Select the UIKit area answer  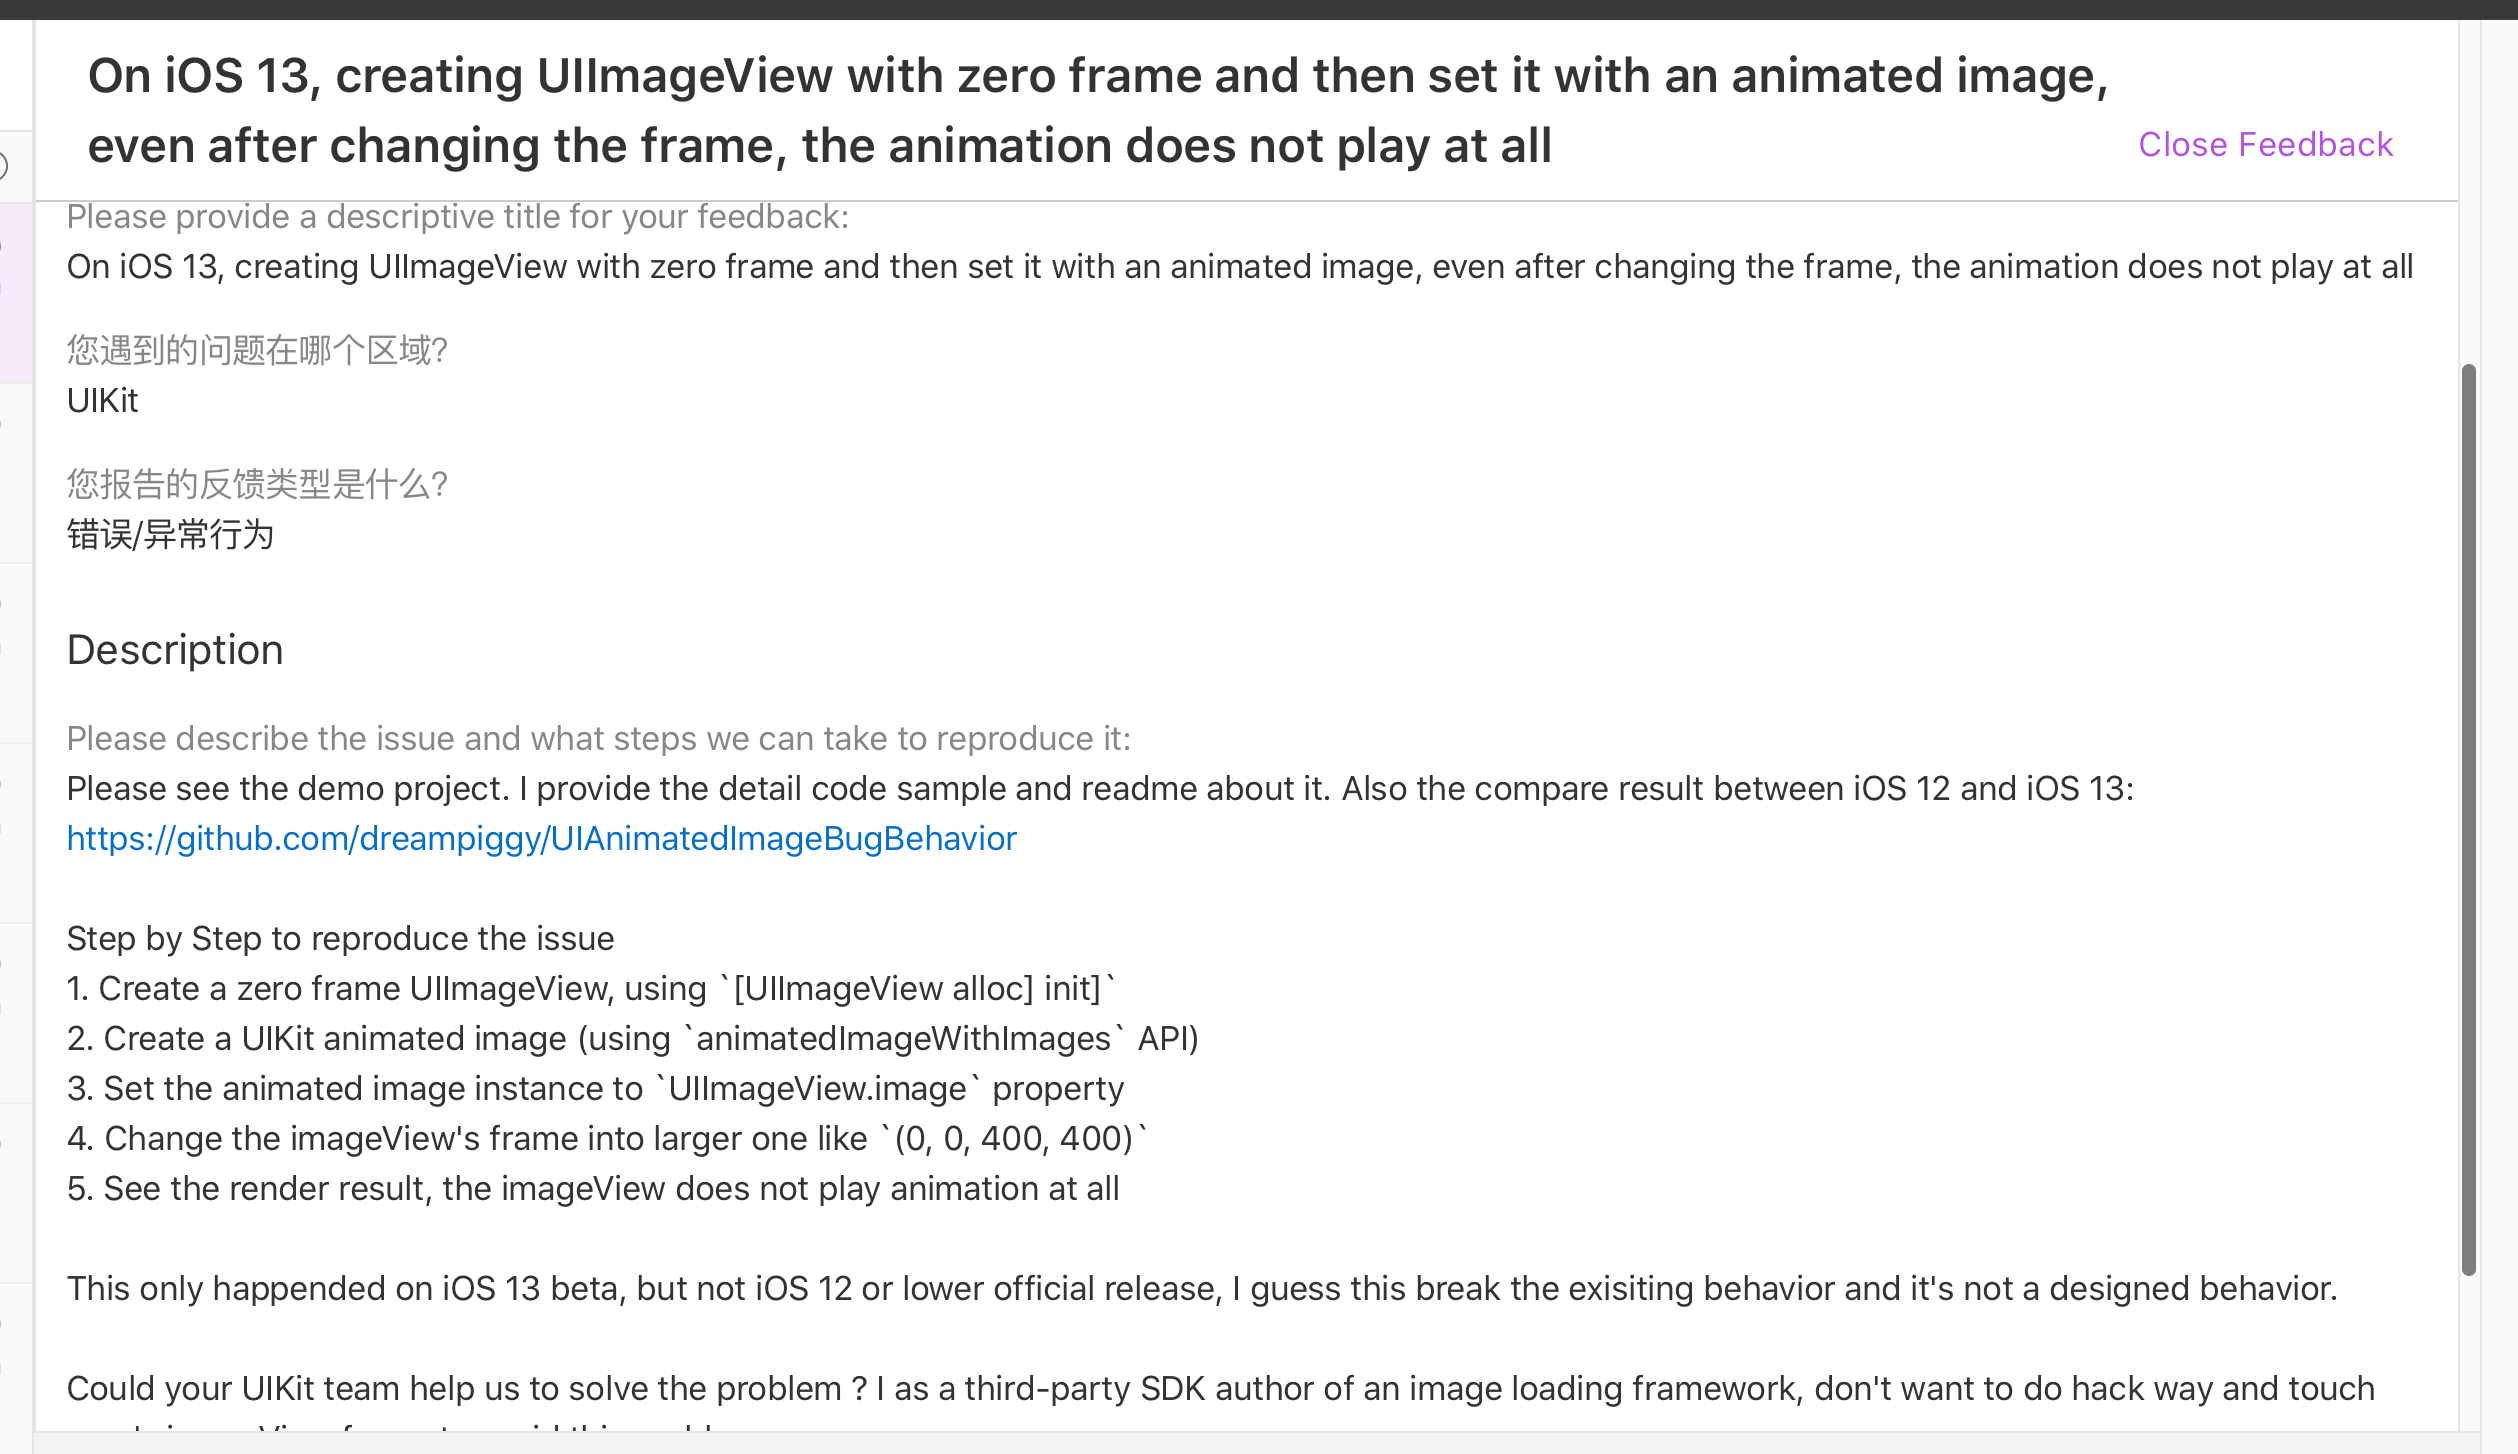click(x=102, y=400)
